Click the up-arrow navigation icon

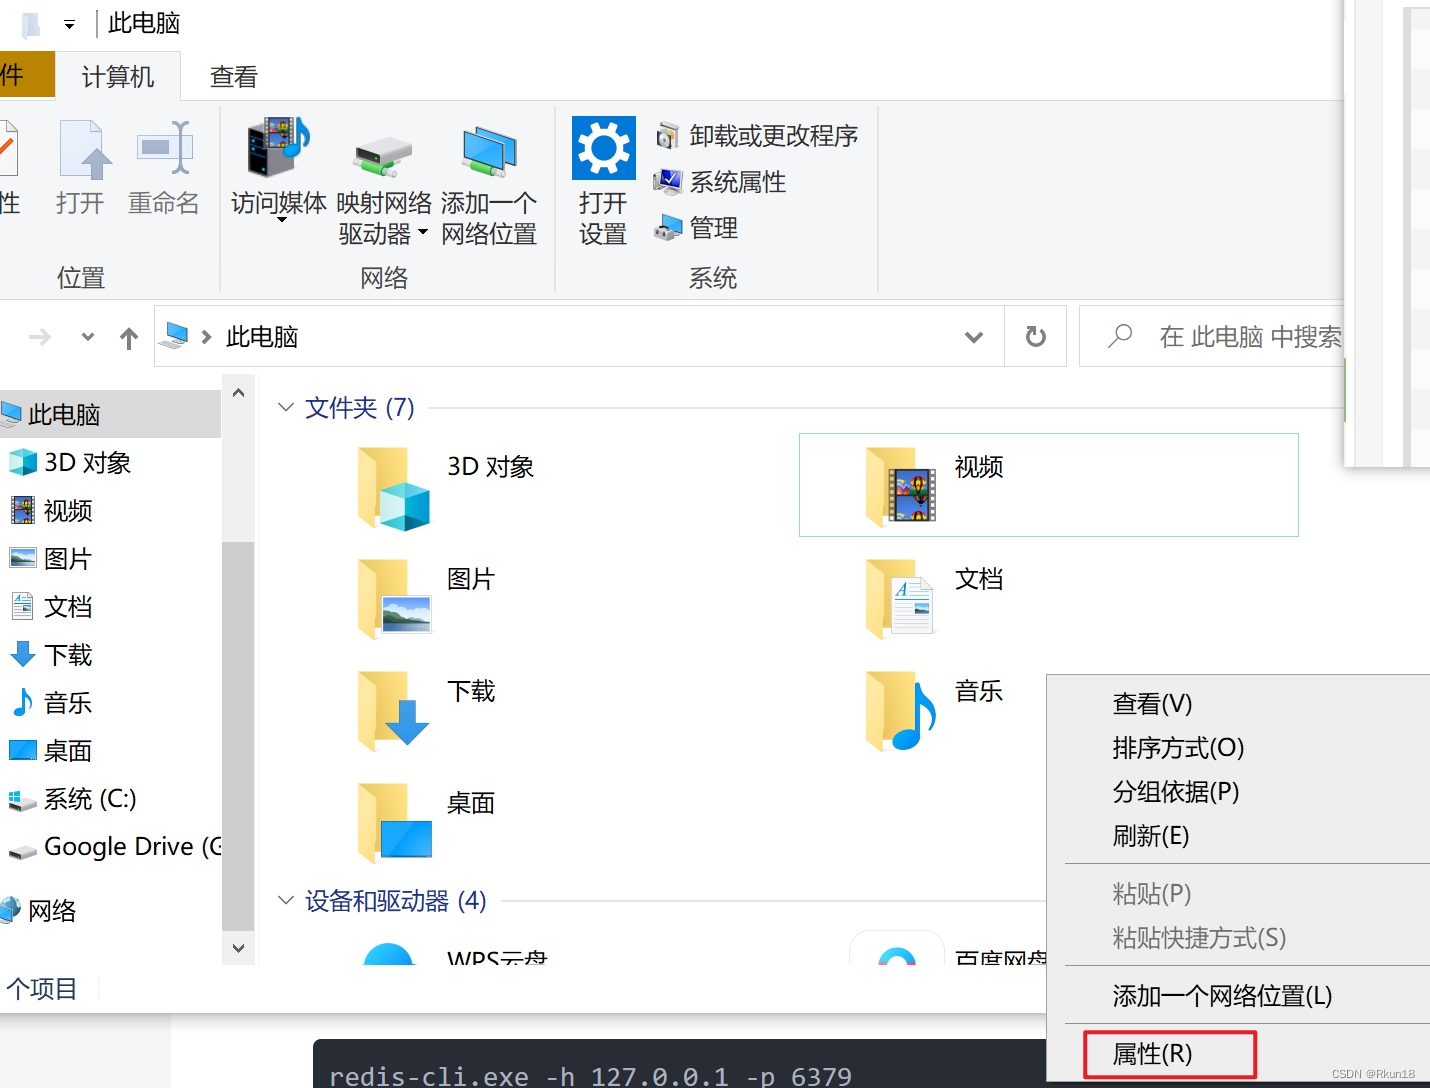click(x=129, y=337)
